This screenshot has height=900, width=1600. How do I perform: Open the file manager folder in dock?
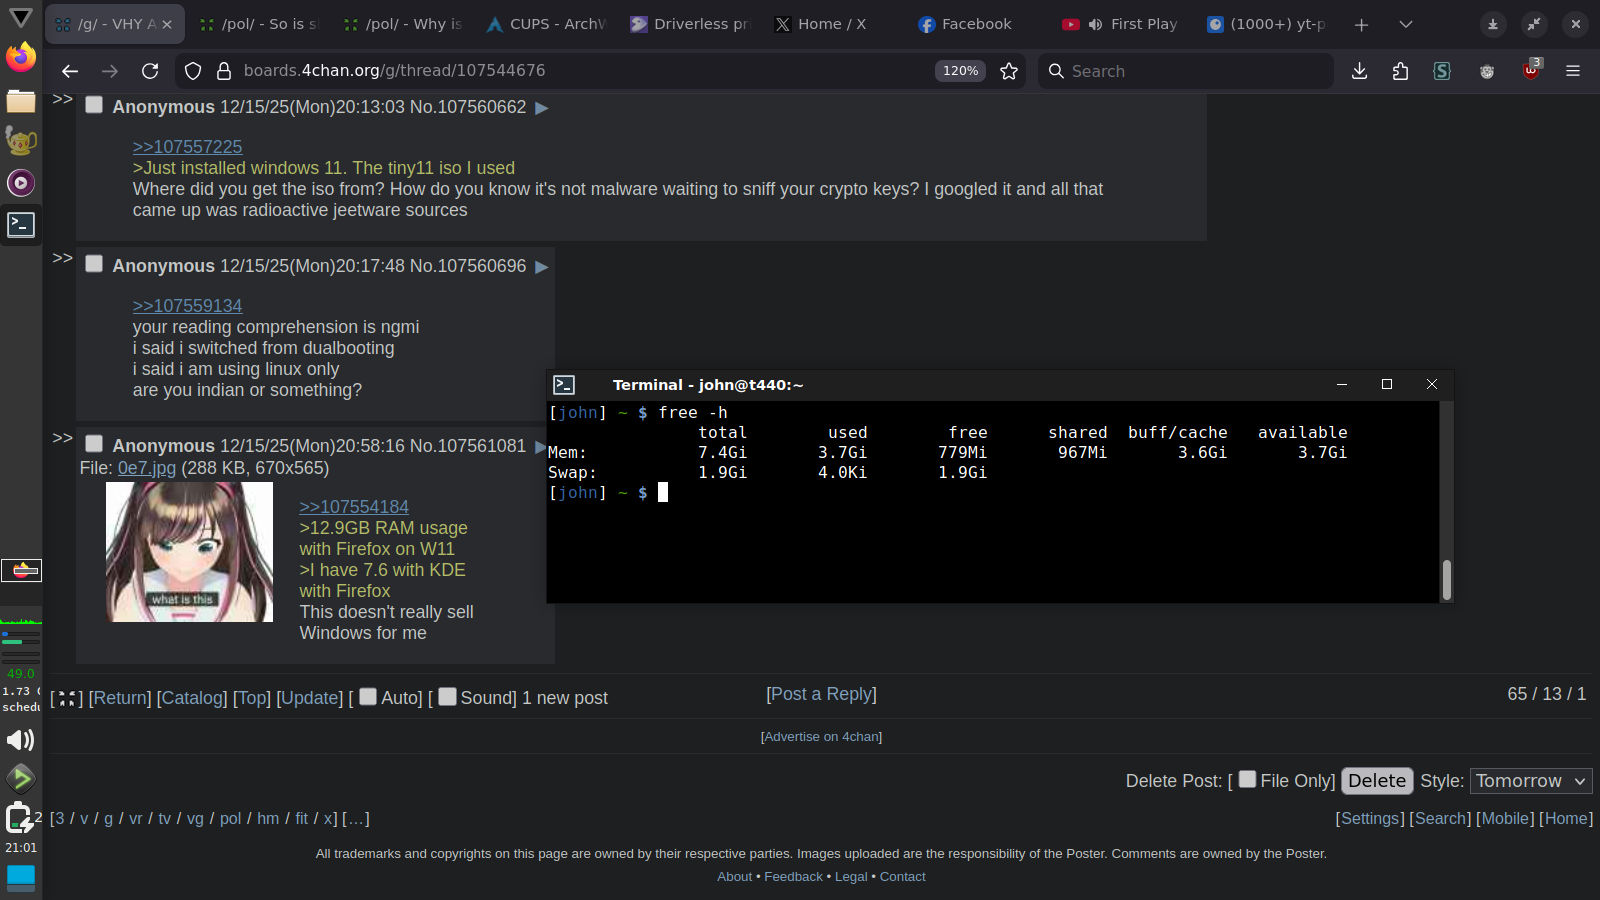pos(21,100)
